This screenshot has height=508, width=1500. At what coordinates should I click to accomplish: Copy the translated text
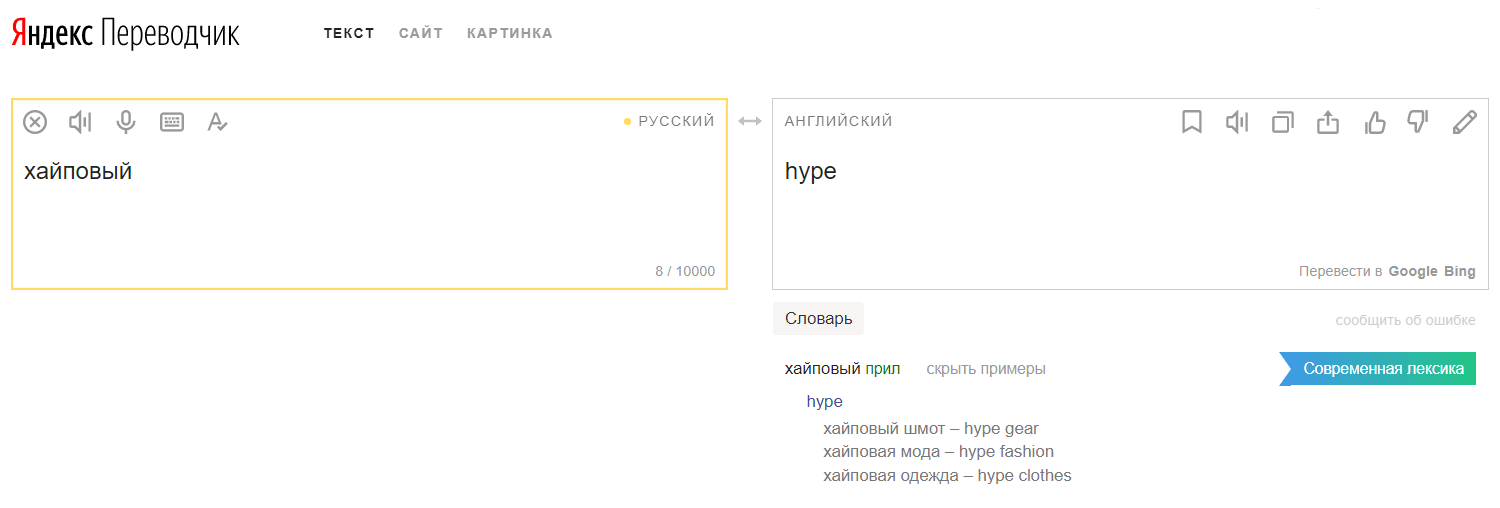point(1282,122)
